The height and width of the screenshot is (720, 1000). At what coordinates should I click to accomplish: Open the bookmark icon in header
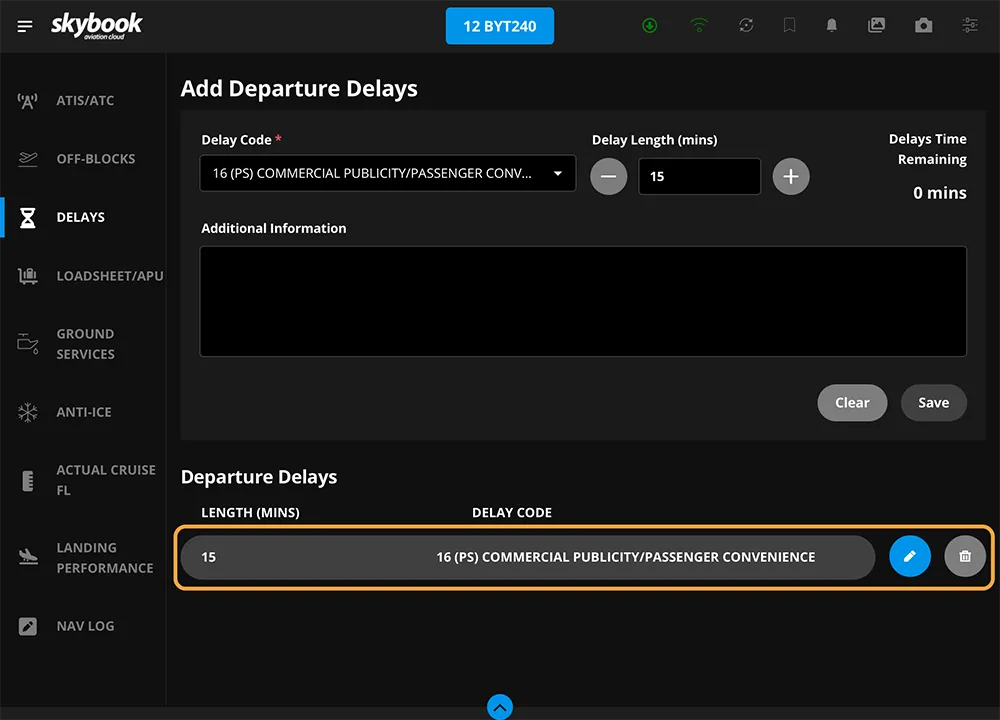(x=789, y=26)
